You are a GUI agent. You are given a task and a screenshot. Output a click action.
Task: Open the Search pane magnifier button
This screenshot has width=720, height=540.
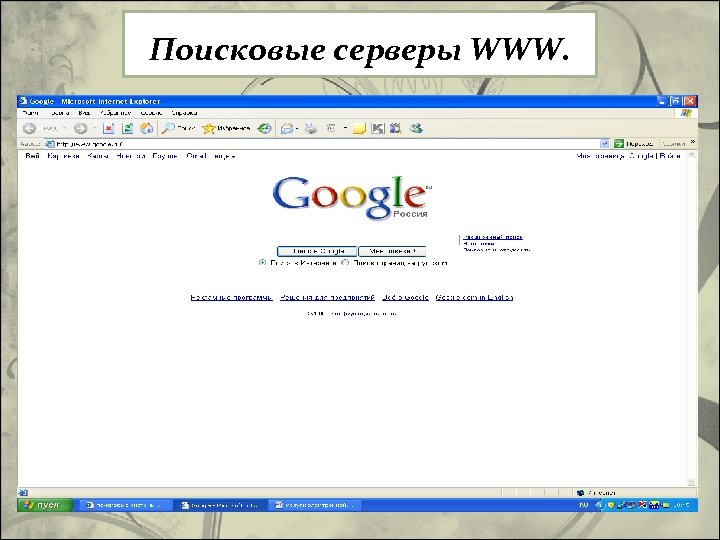[179, 129]
